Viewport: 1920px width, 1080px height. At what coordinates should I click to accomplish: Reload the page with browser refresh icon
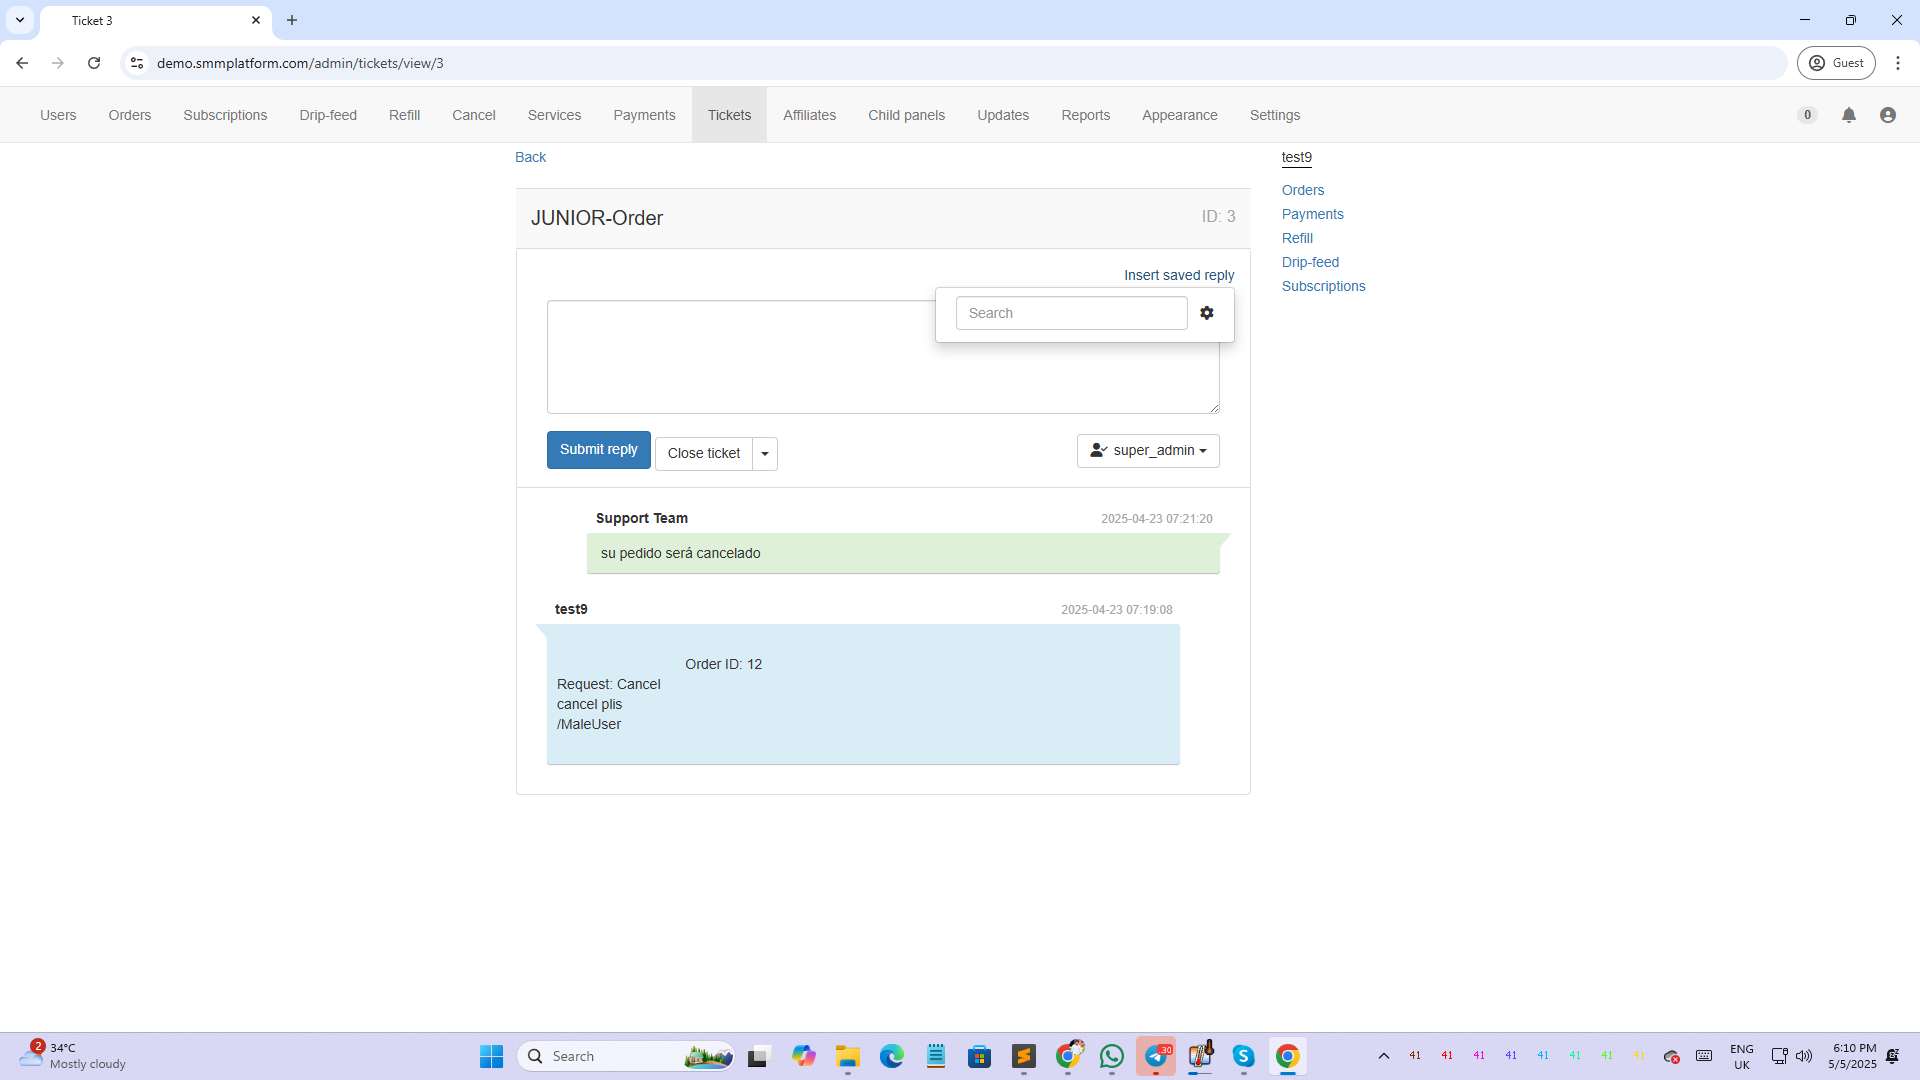(x=94, y=63)
